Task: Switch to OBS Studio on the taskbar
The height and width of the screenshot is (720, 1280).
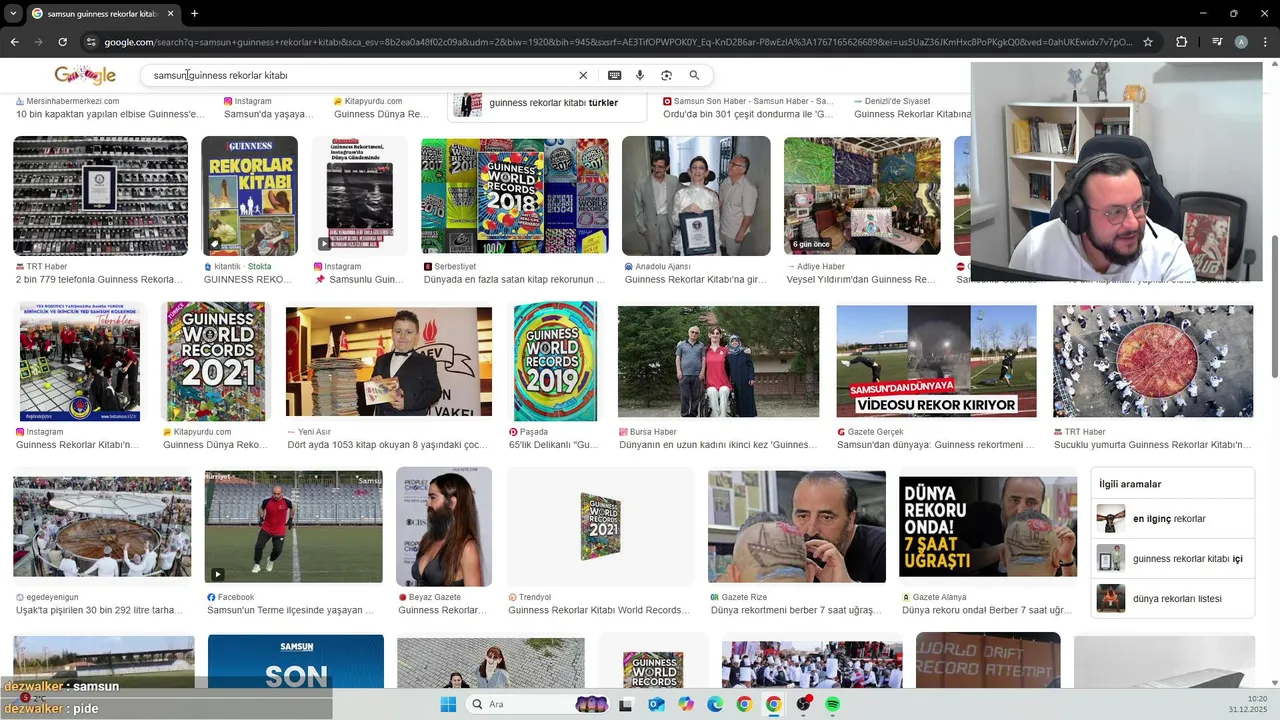Action: pyautogui.click(x=803, y=704)
